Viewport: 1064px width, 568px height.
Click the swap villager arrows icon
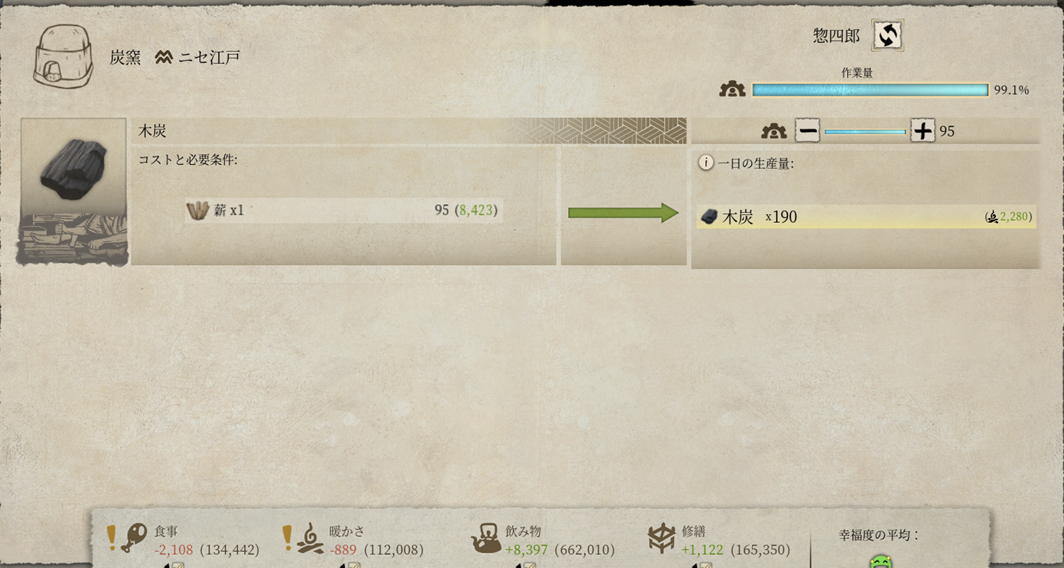tap(887, 35)
